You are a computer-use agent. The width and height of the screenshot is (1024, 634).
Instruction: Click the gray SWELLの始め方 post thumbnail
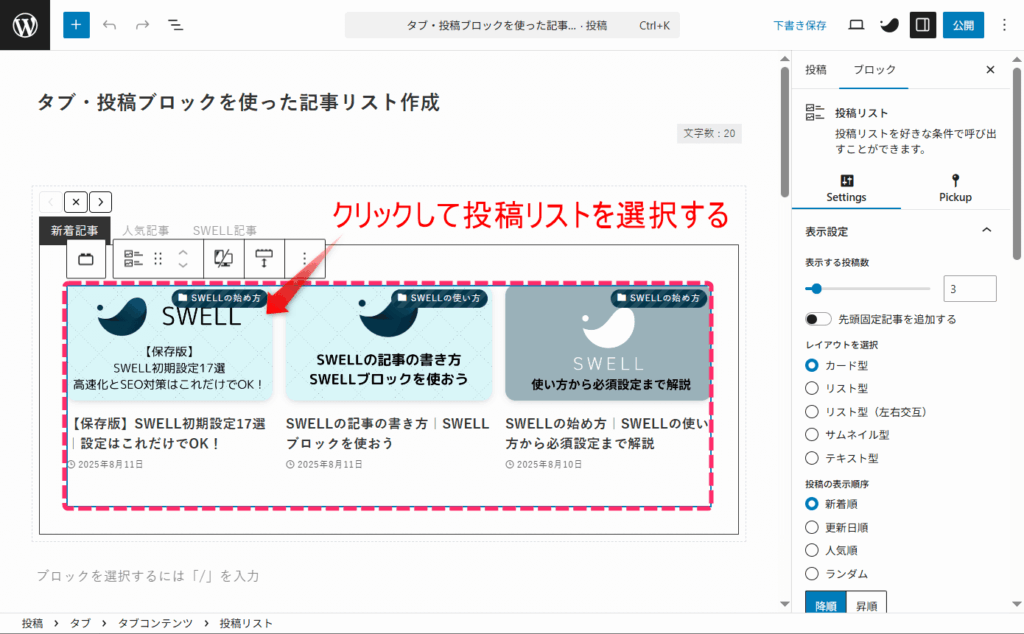[x=608, y=343]
